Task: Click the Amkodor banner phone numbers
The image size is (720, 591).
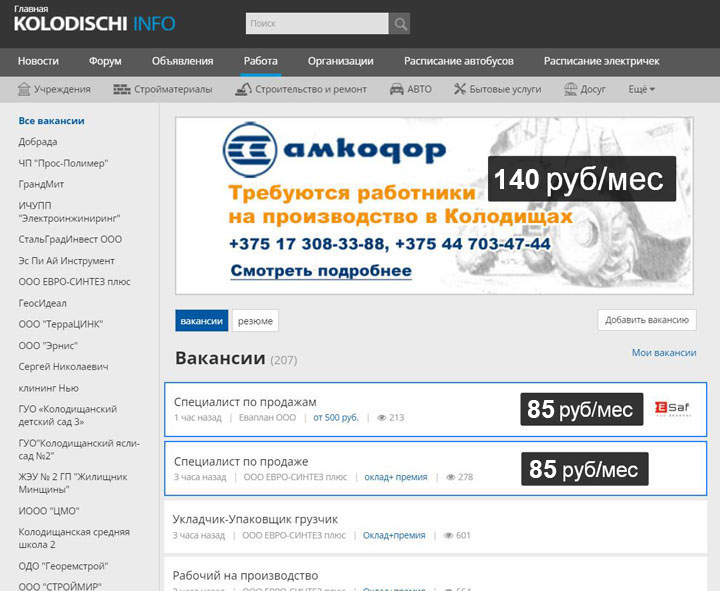Action: pos(390,244)
